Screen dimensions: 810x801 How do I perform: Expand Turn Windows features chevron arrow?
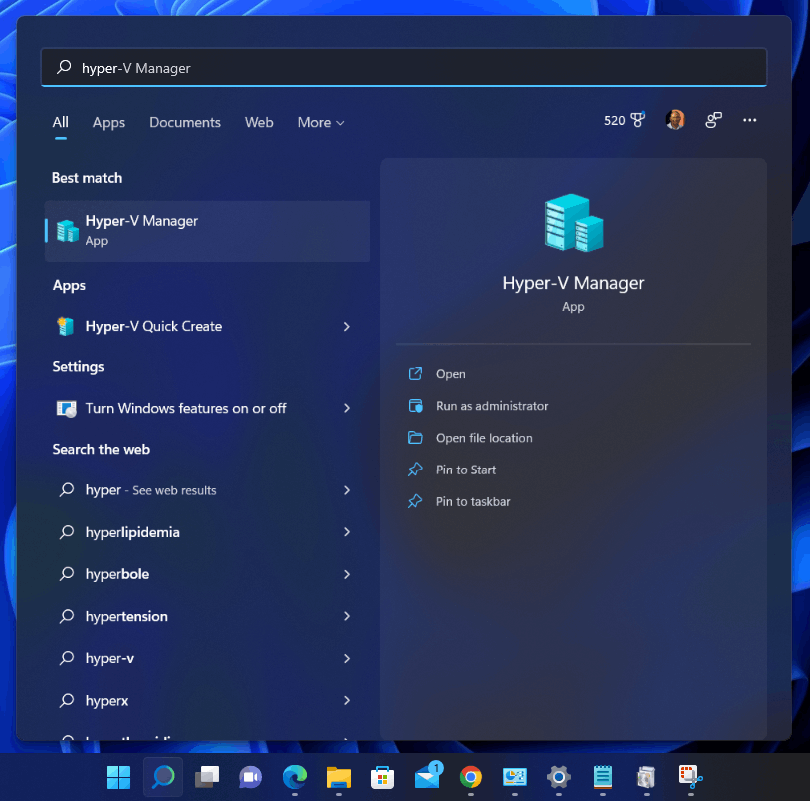point(347,409)
